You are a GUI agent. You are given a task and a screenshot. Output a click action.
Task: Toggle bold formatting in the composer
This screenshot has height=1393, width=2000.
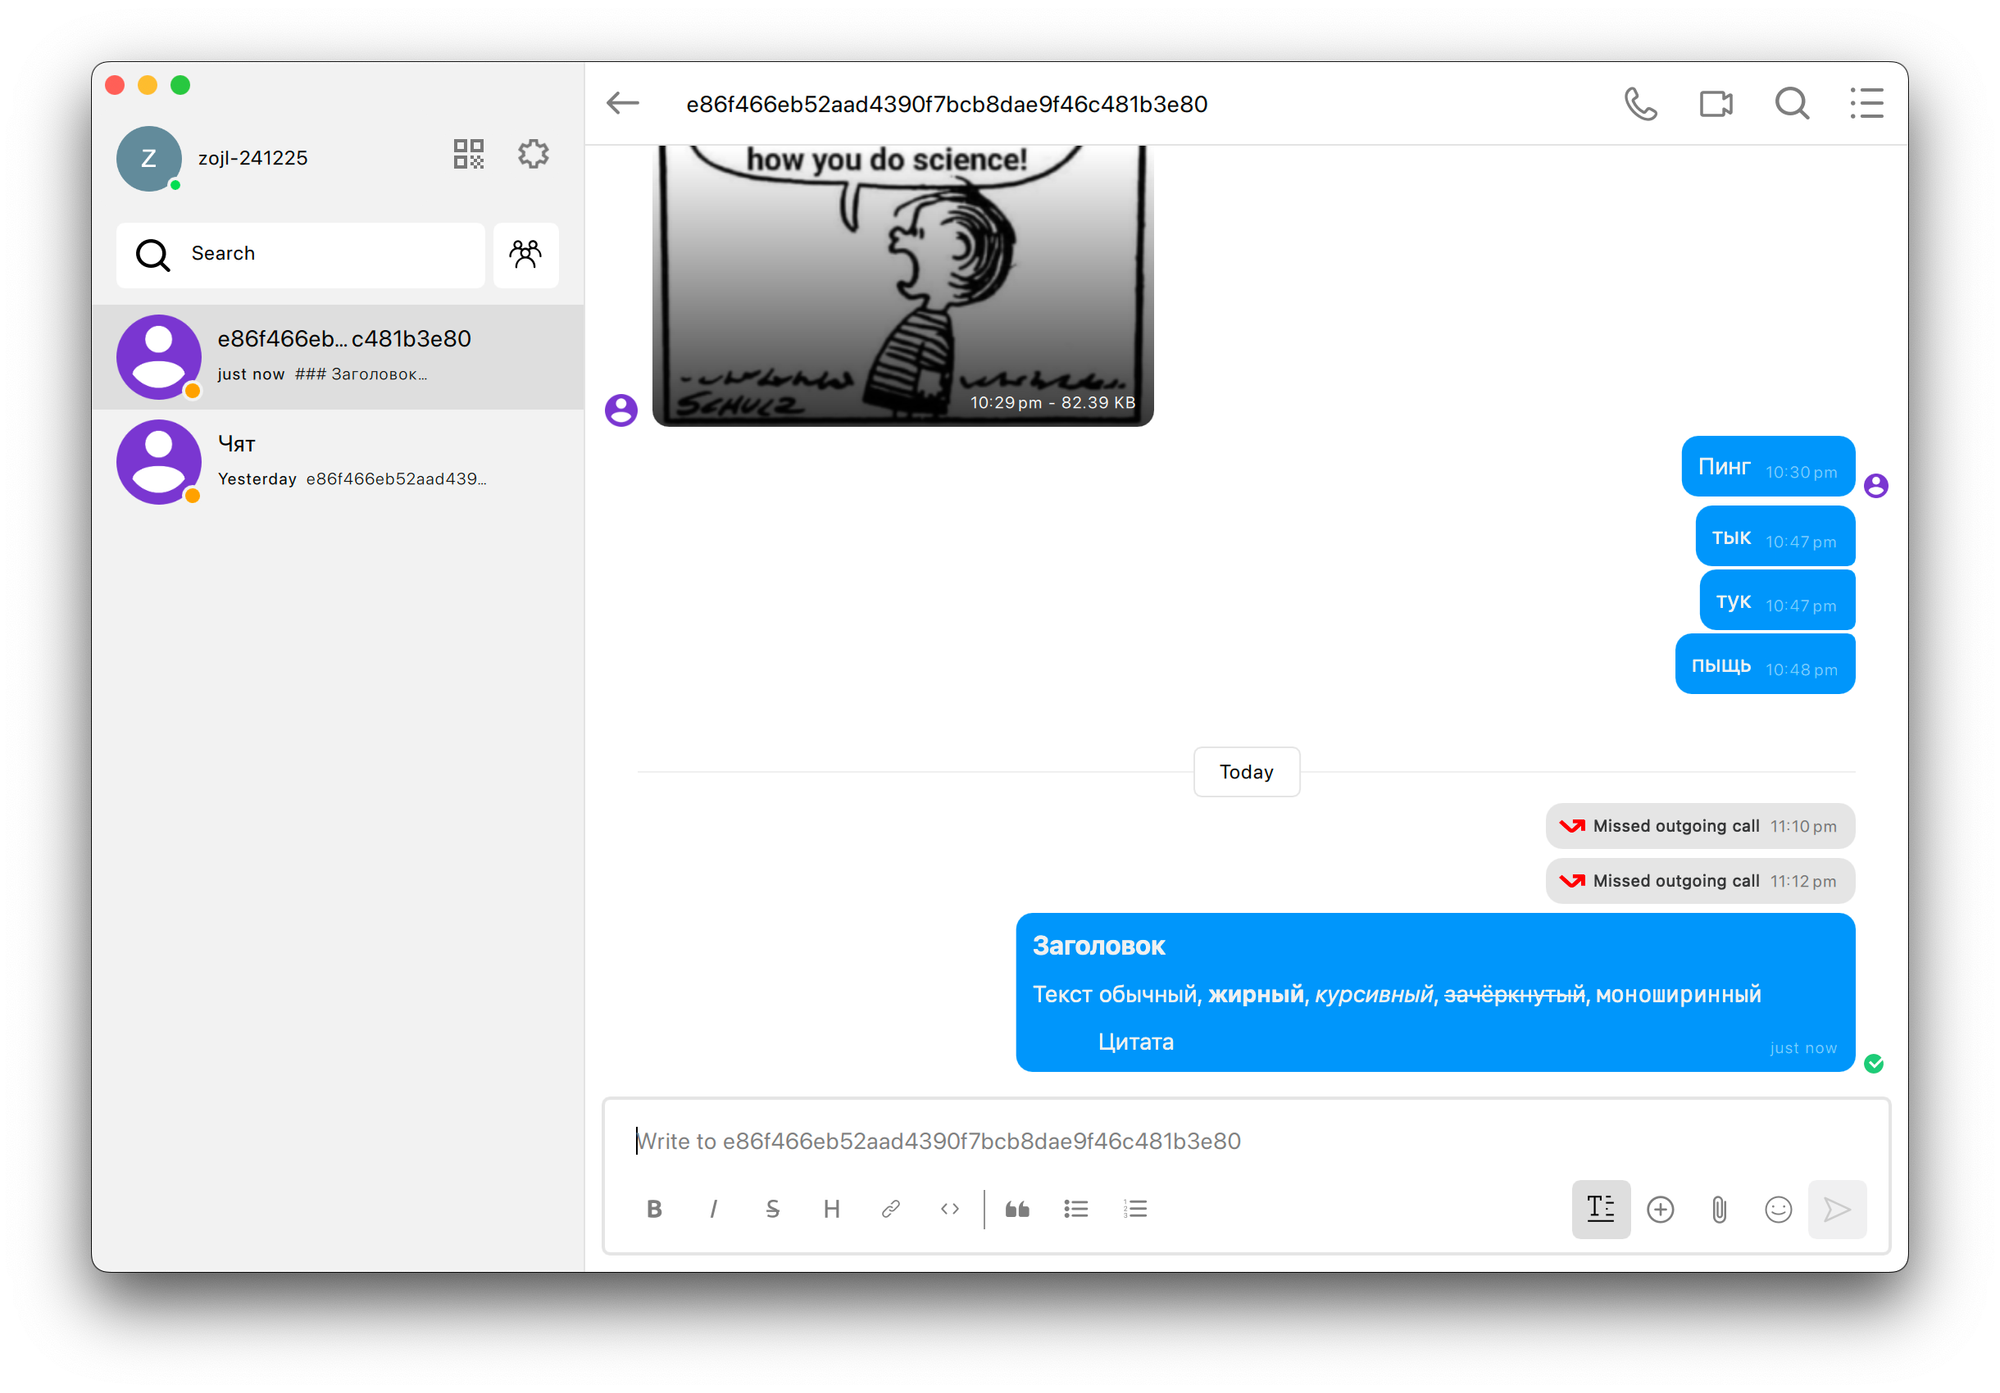654,1209
